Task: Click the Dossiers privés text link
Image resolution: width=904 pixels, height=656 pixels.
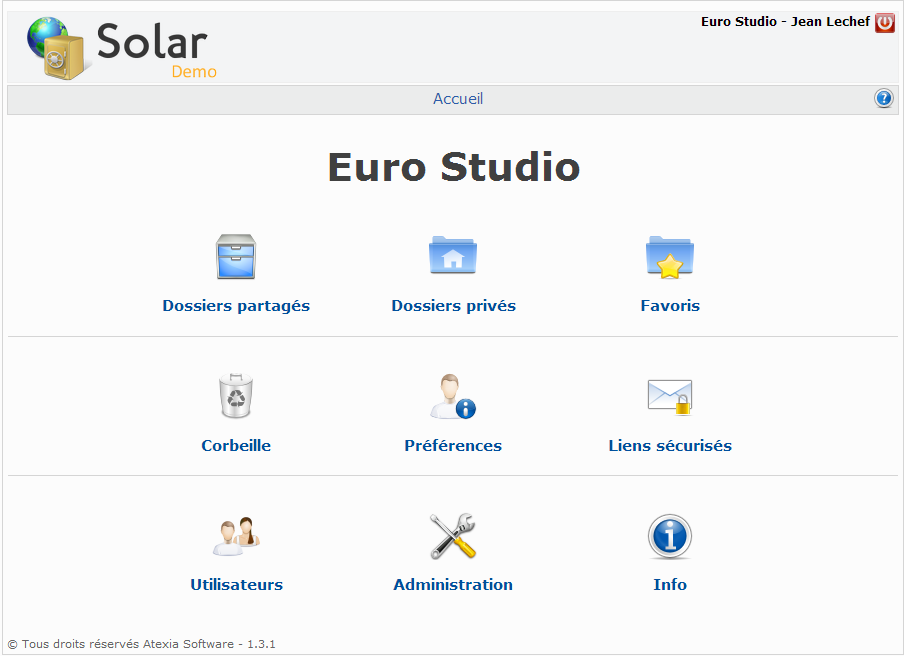Action: 453,306
